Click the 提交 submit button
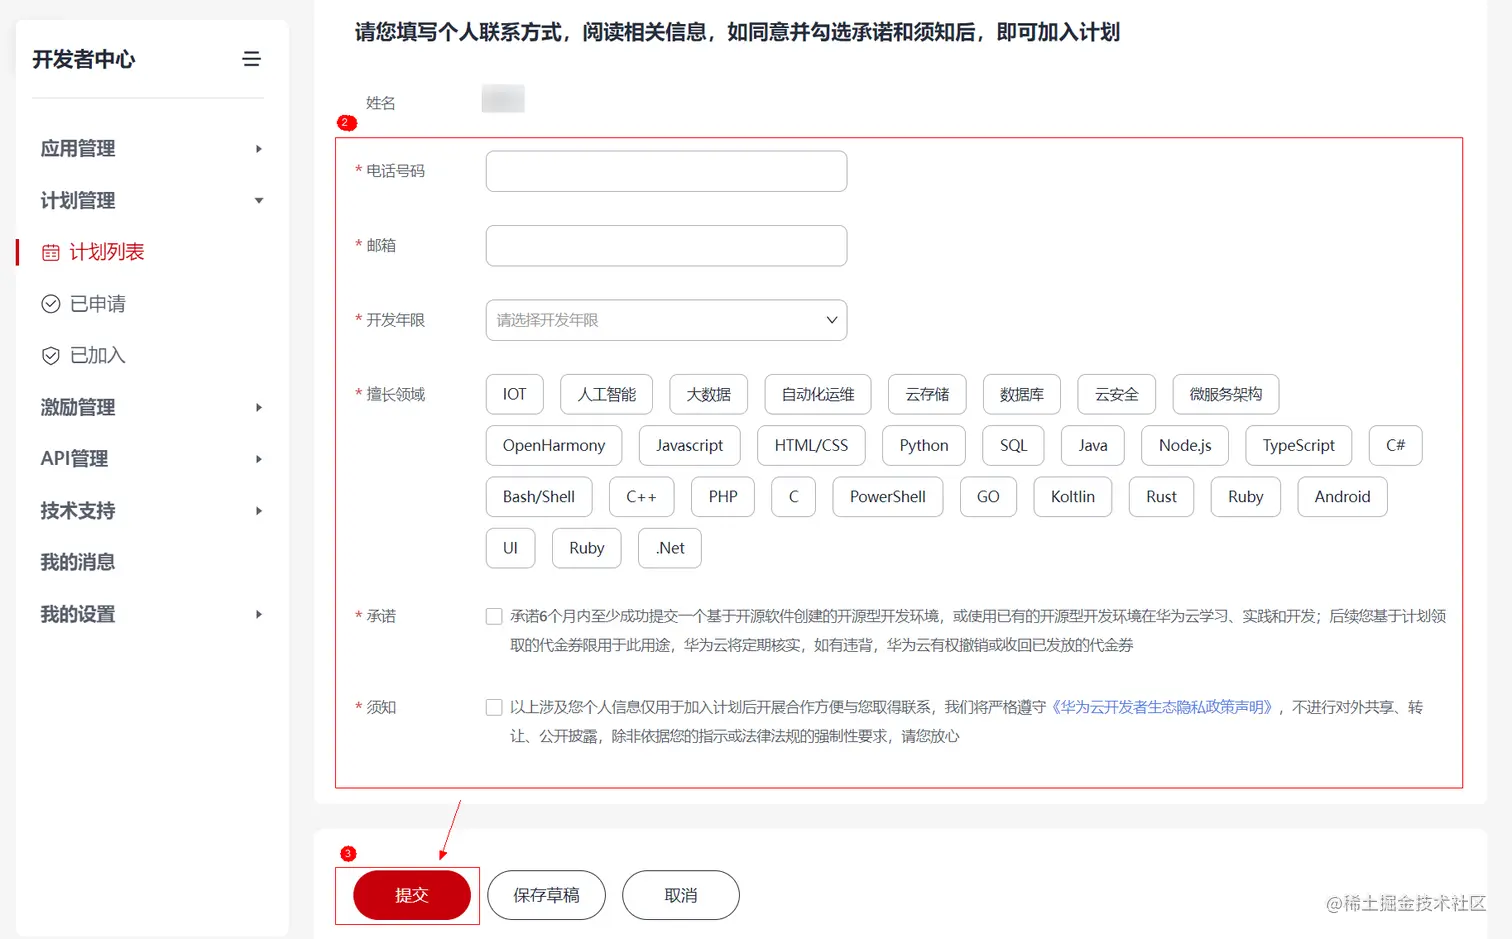 (411, 895)
